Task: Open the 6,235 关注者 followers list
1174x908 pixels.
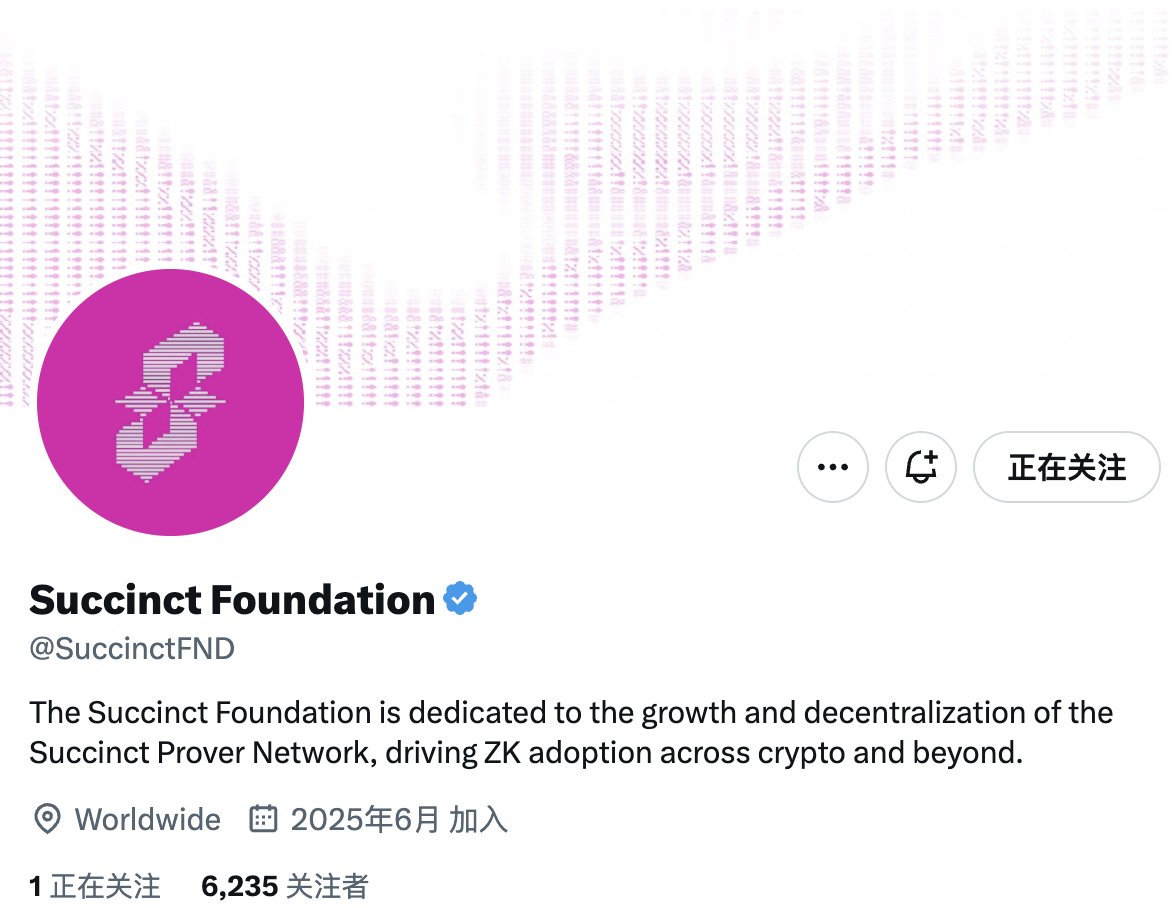Action: [x=285, y=886]
